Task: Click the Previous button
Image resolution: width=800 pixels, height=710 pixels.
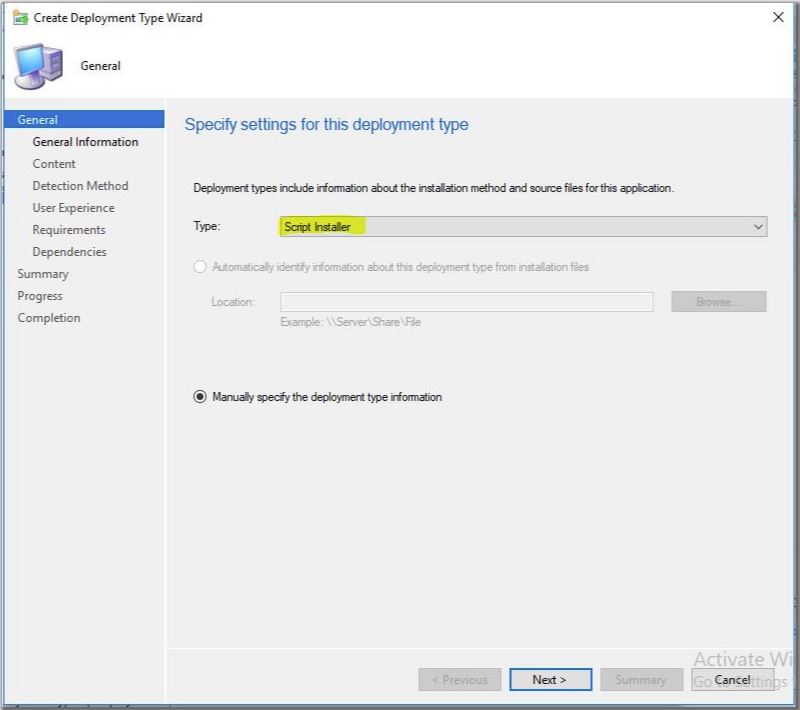Action: (x=460, y=679)
